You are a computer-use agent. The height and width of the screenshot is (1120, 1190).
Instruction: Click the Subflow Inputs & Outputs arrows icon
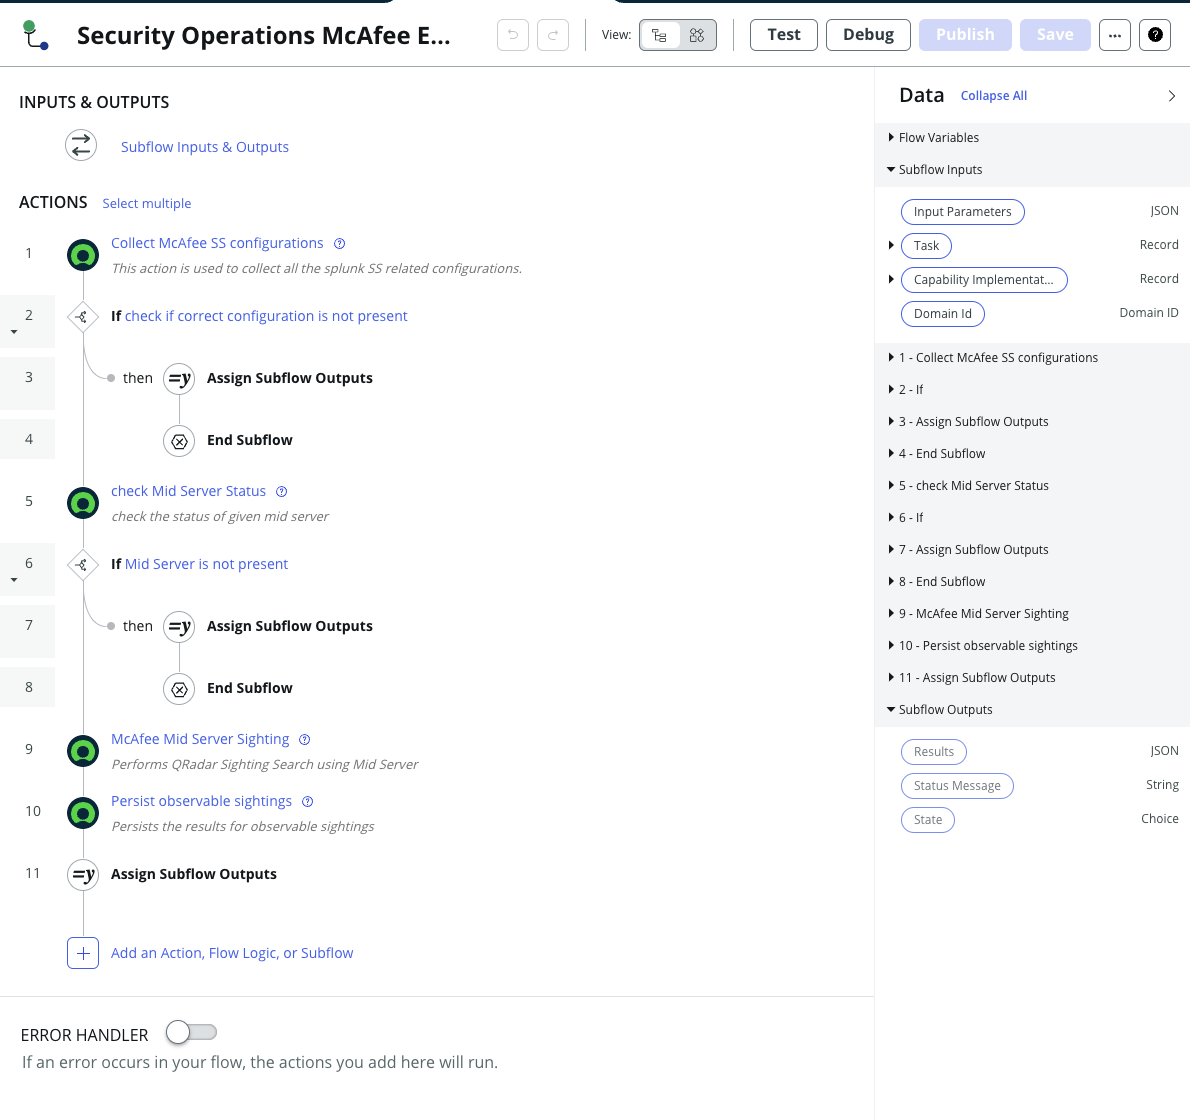[x=81, y=146]
